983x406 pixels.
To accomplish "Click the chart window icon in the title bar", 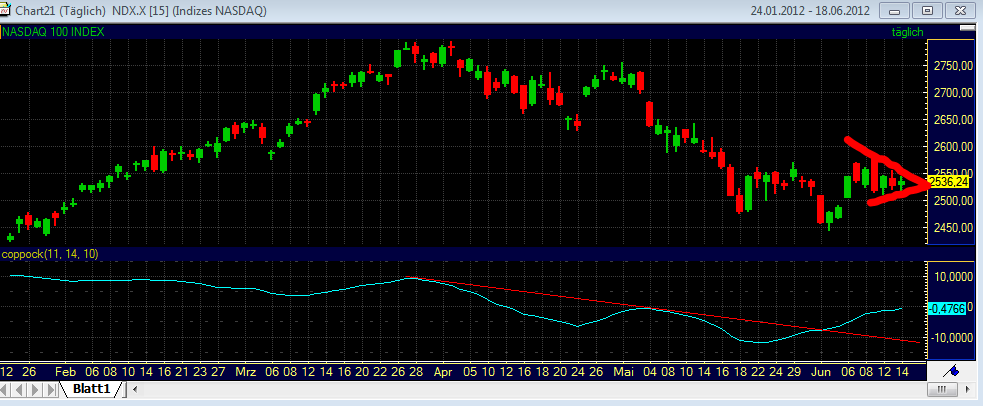I will [6, 10].
